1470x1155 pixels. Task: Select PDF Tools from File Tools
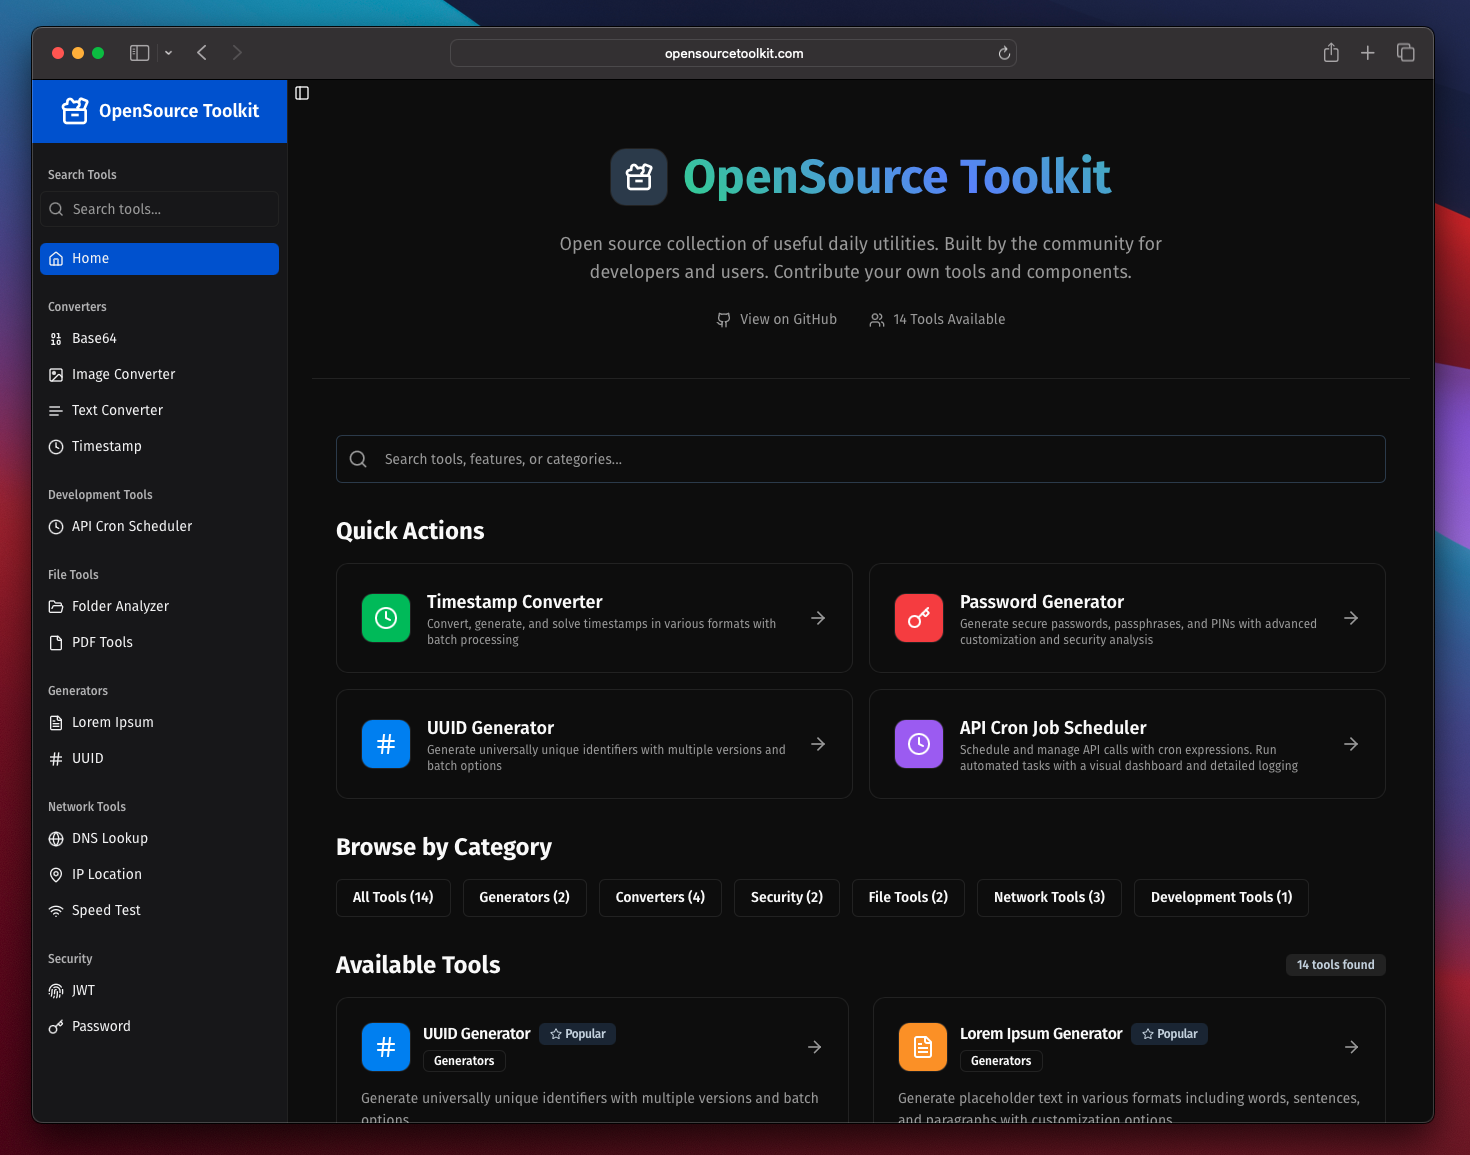[x=102, y=642]
